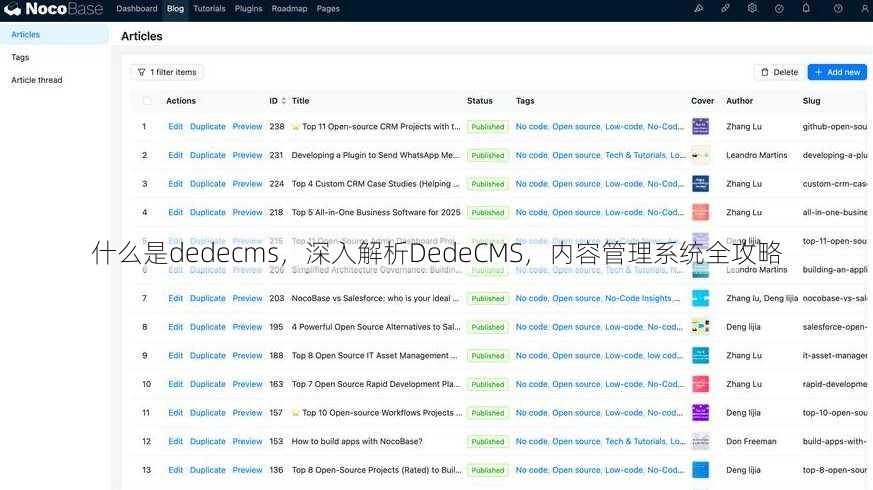Click the filter funnel icon
873x490 pixels.
click(141, 72)
